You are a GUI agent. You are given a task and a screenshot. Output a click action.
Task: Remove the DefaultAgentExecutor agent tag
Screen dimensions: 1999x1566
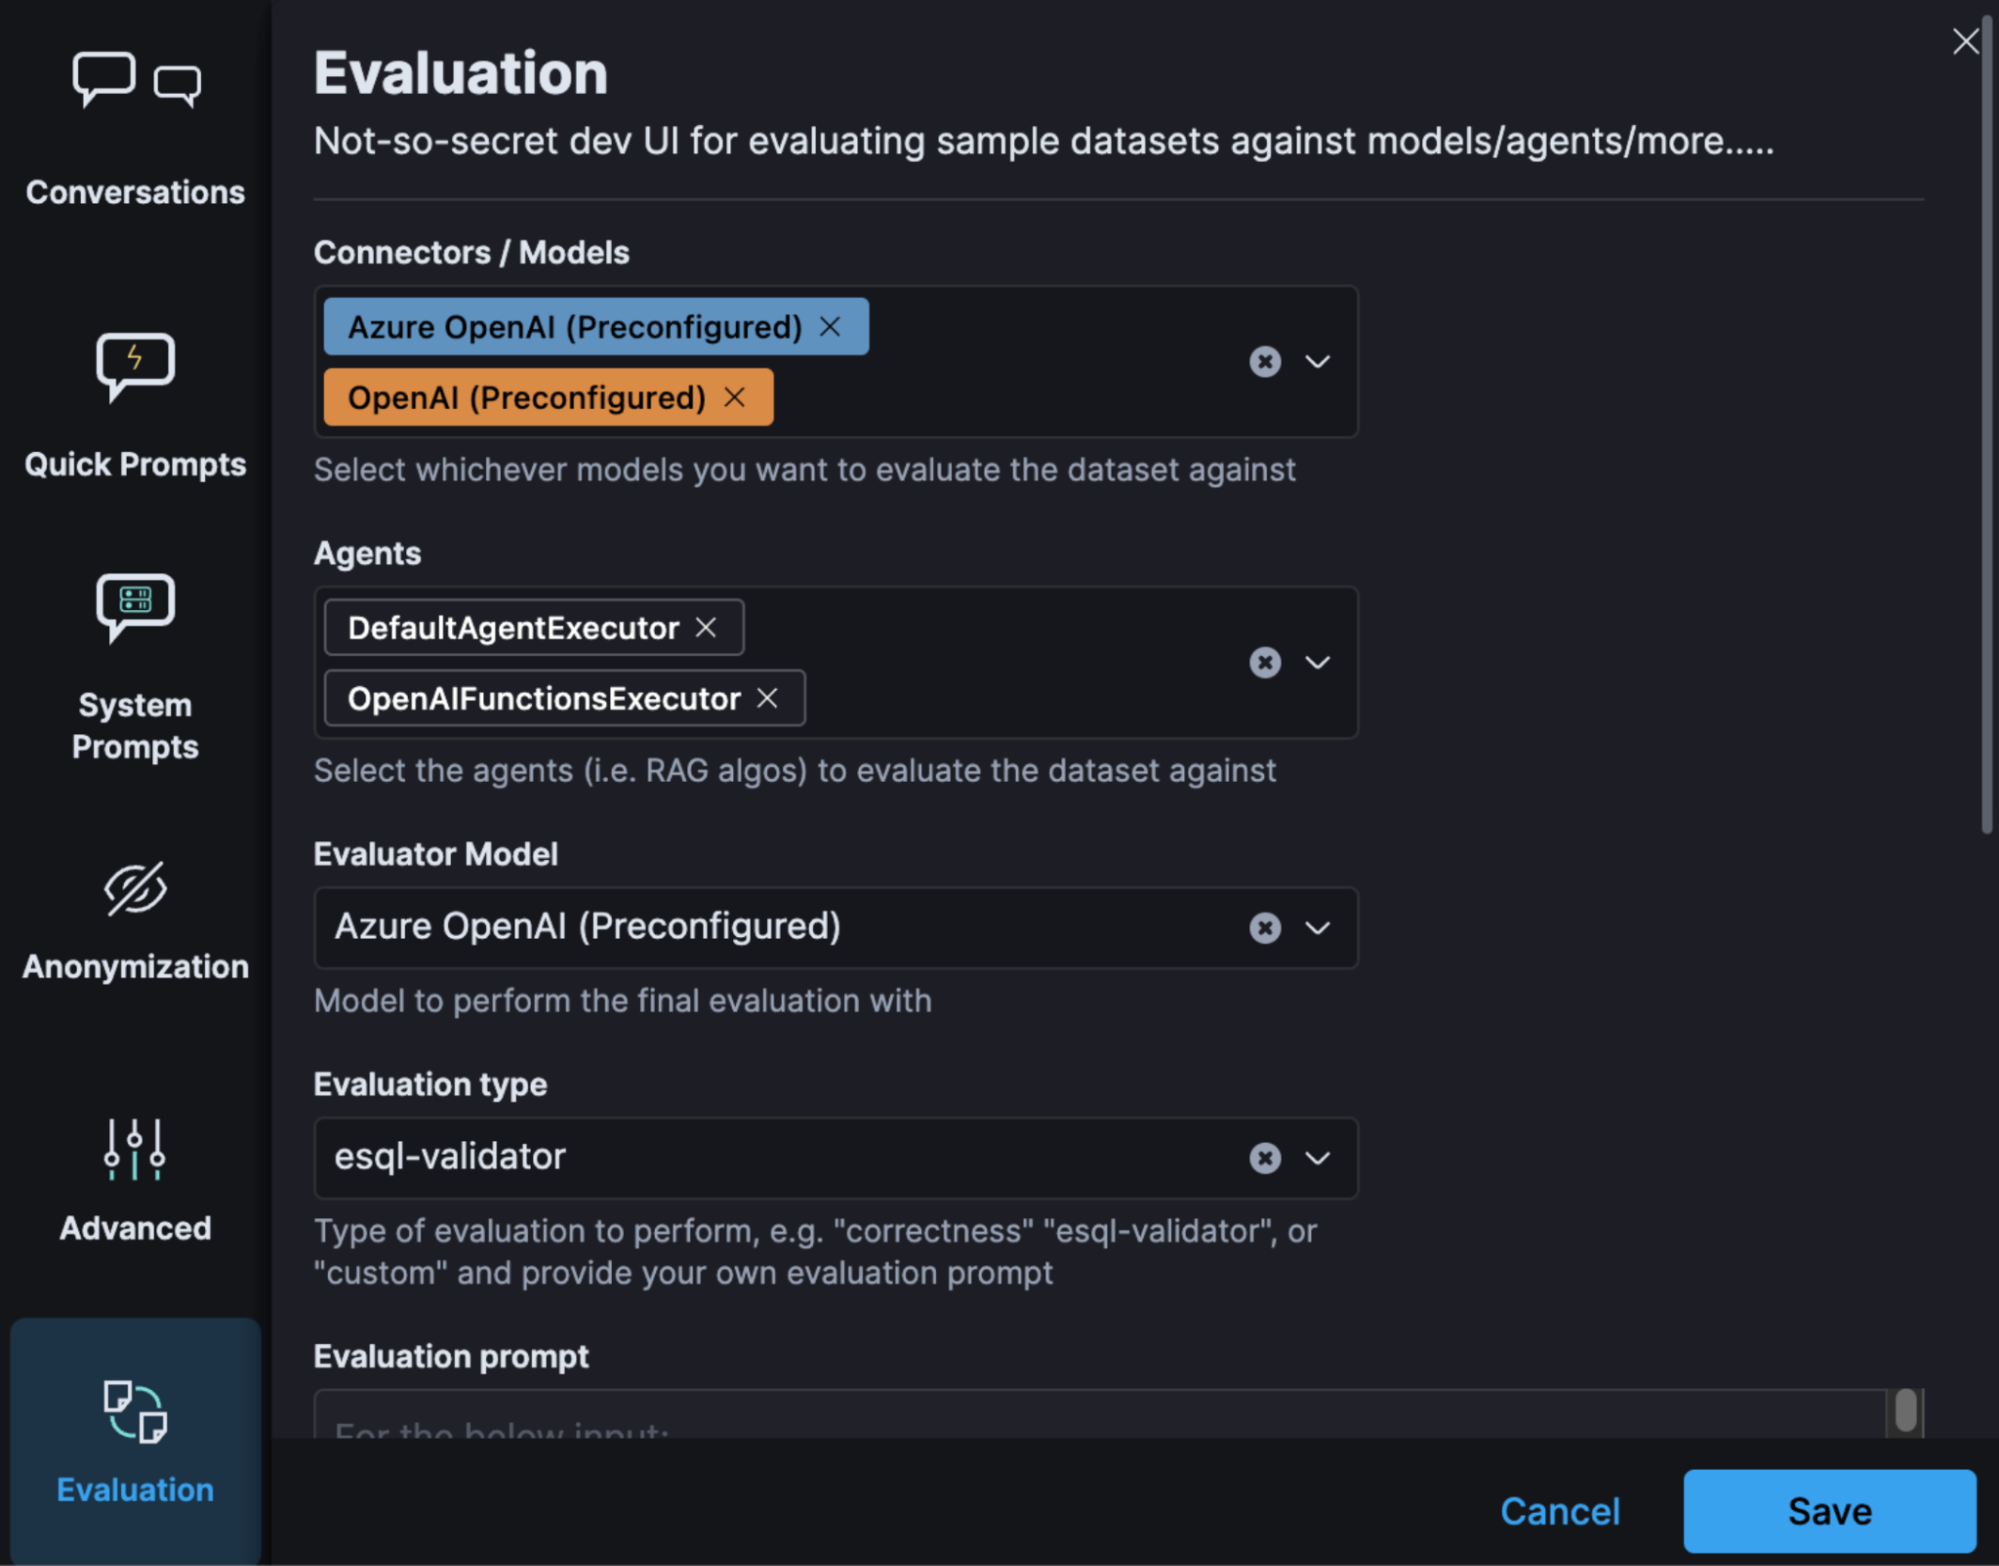coord(706,627)
